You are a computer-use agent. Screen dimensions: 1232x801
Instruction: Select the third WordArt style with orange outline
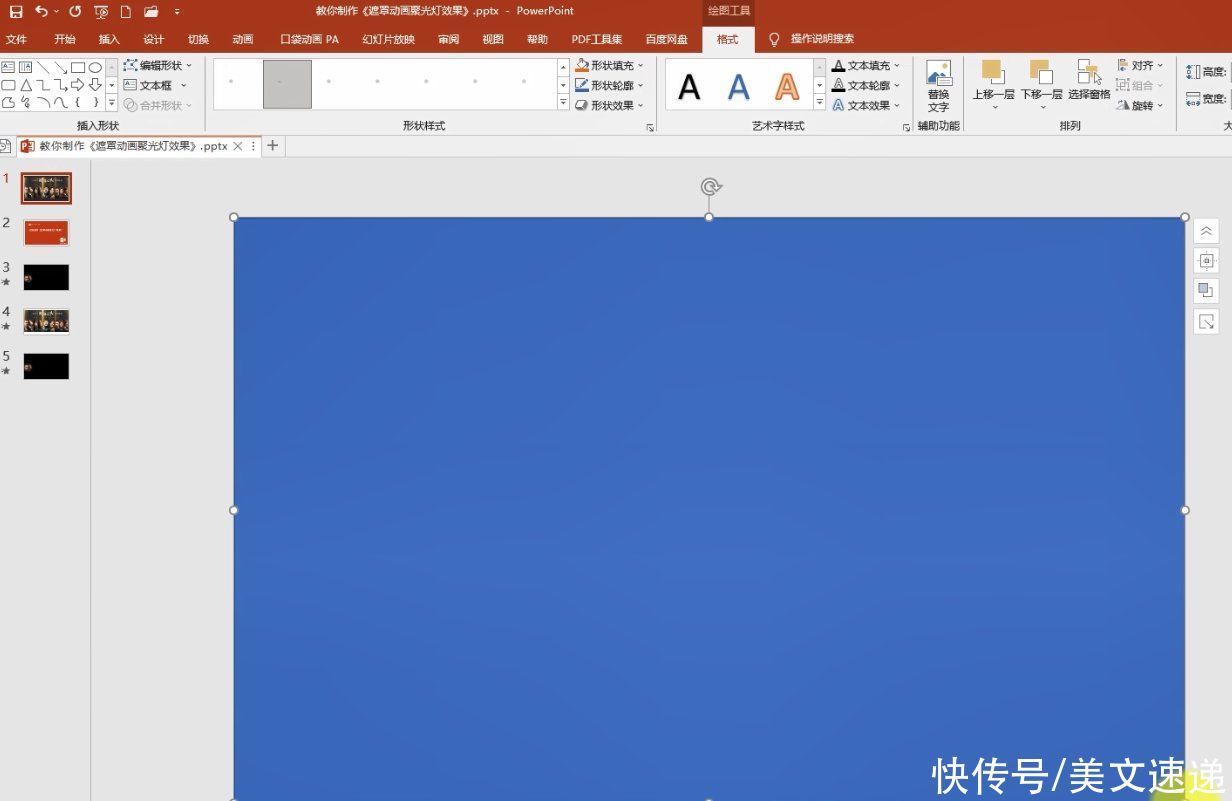click(787, 85)
